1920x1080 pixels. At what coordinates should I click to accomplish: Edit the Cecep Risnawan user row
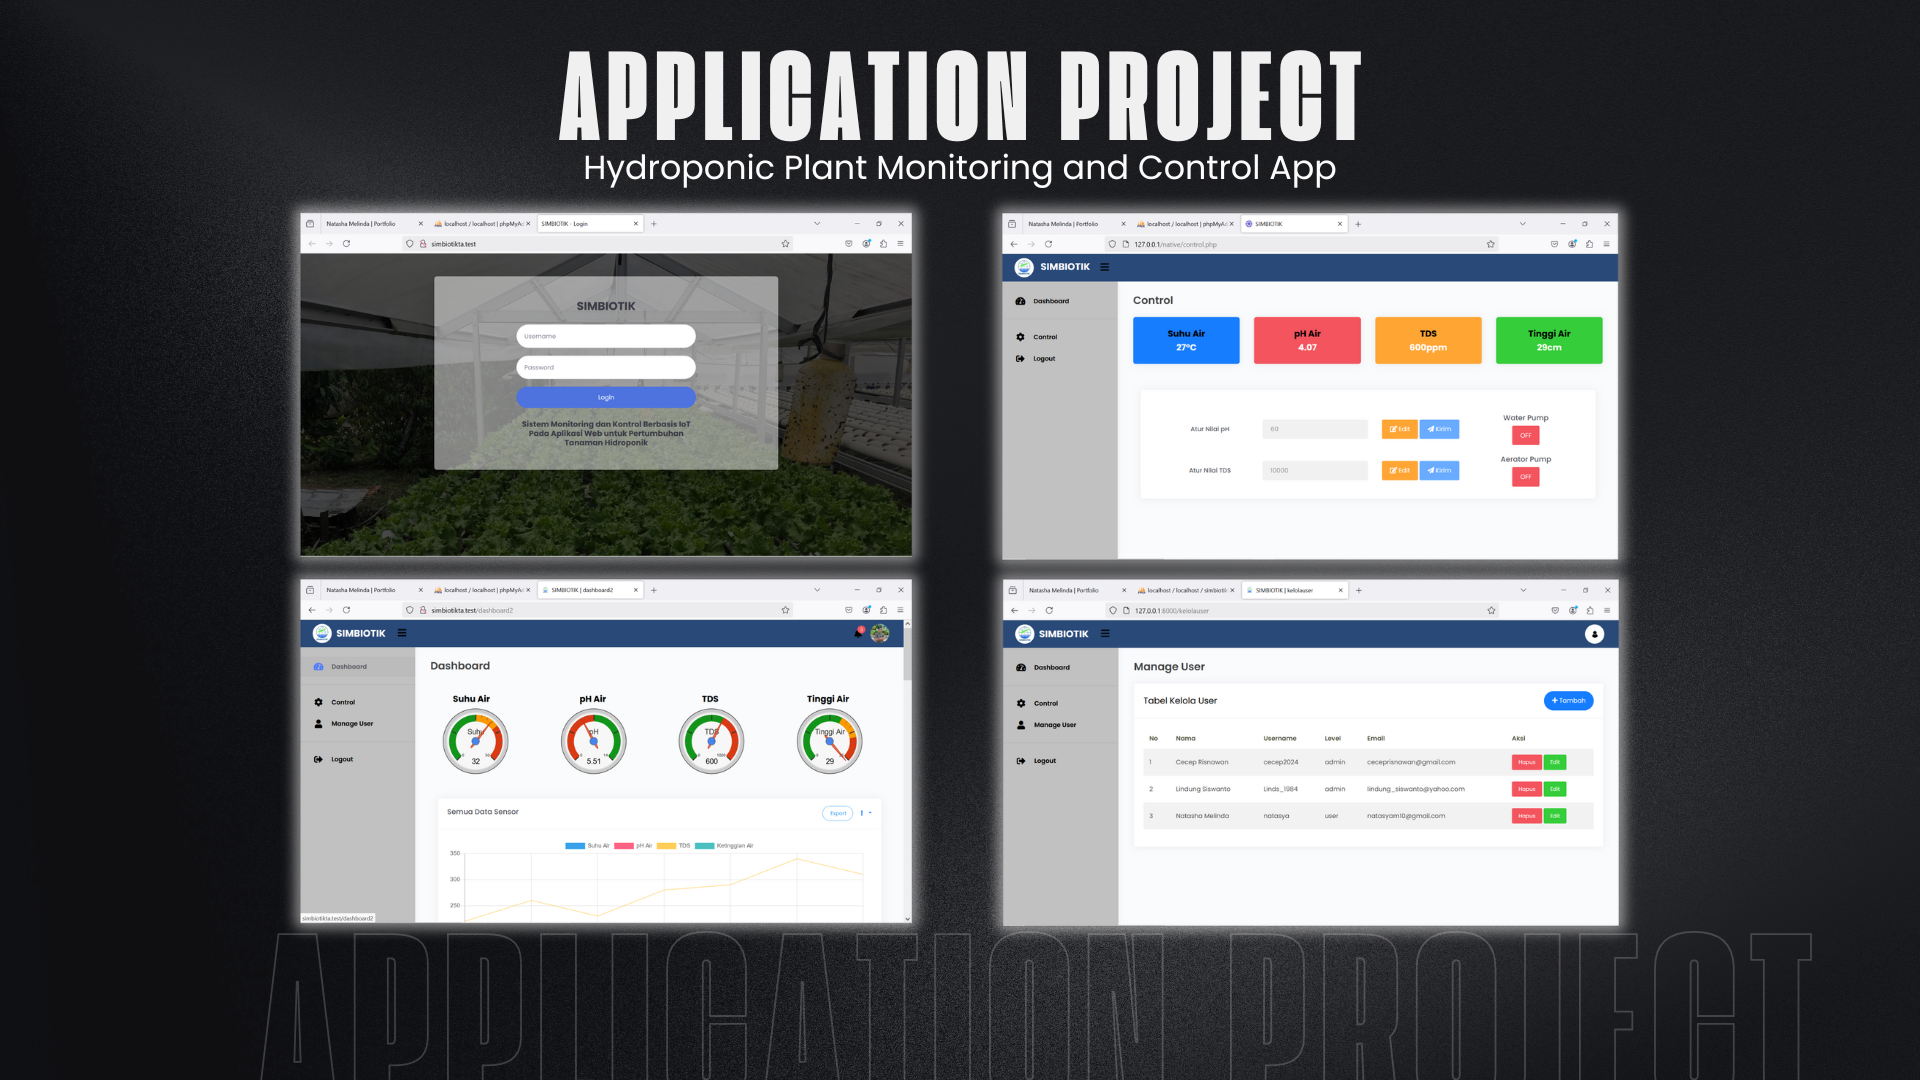click(1554, 762)
